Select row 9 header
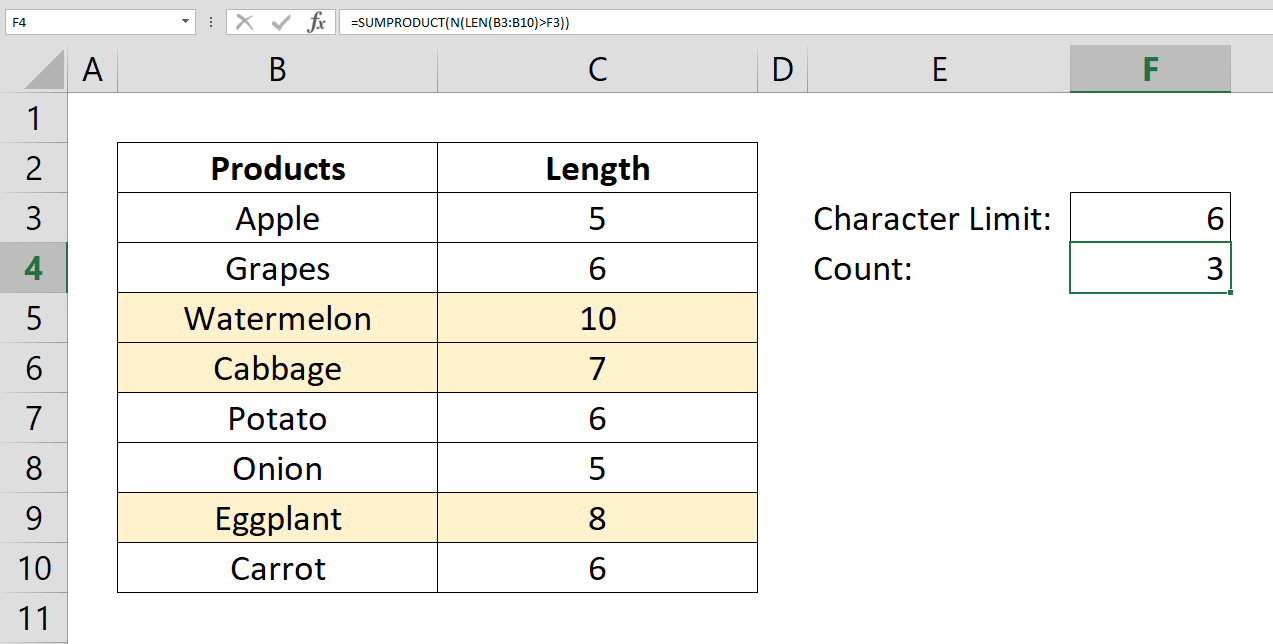Viewport: 1273px width, 644px height. click(x=34, y=518)
